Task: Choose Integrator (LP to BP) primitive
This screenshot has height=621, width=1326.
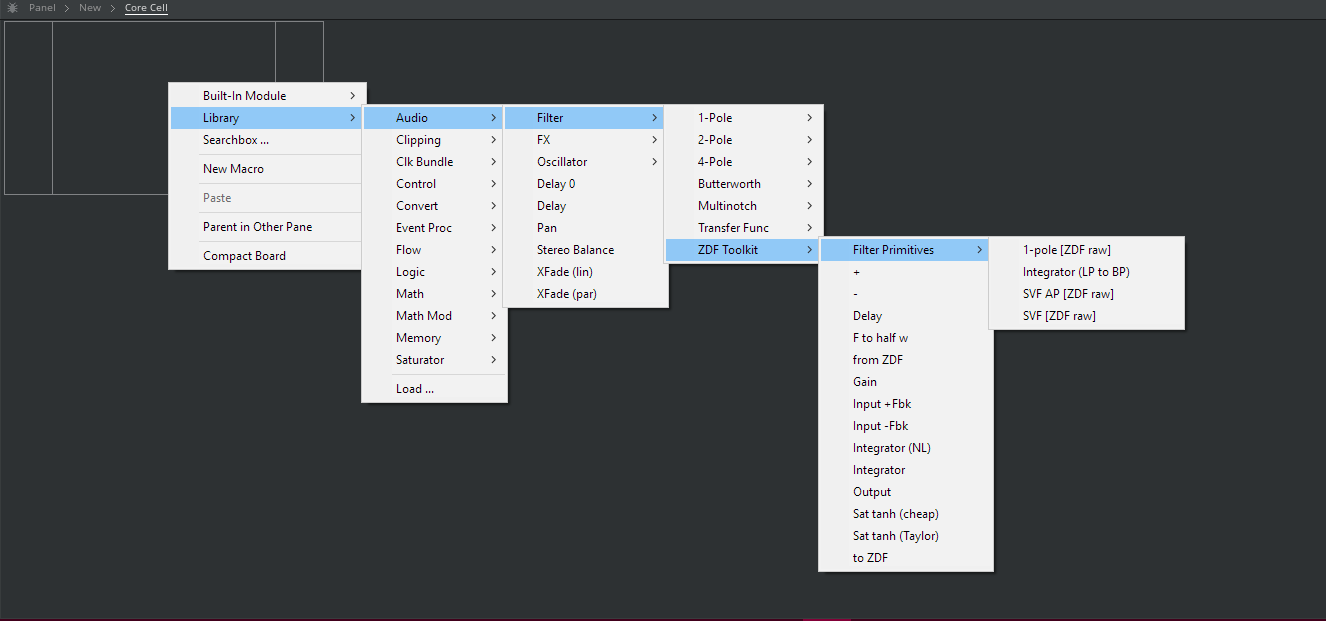Action: 1086,272
